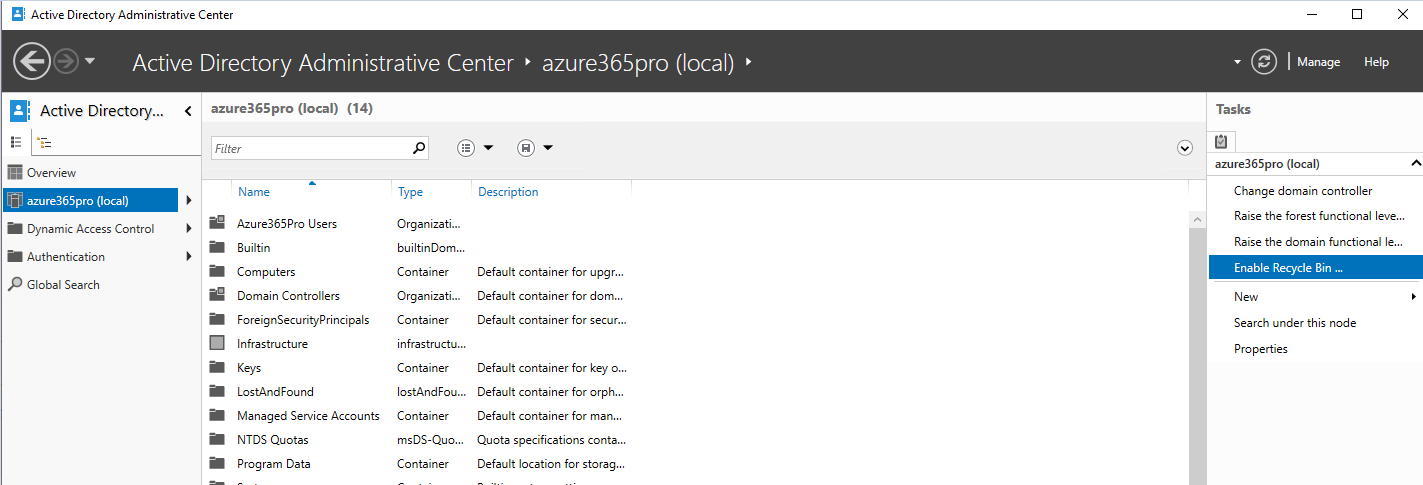Click Enable Recycle Bin task

click(1315, 268)
